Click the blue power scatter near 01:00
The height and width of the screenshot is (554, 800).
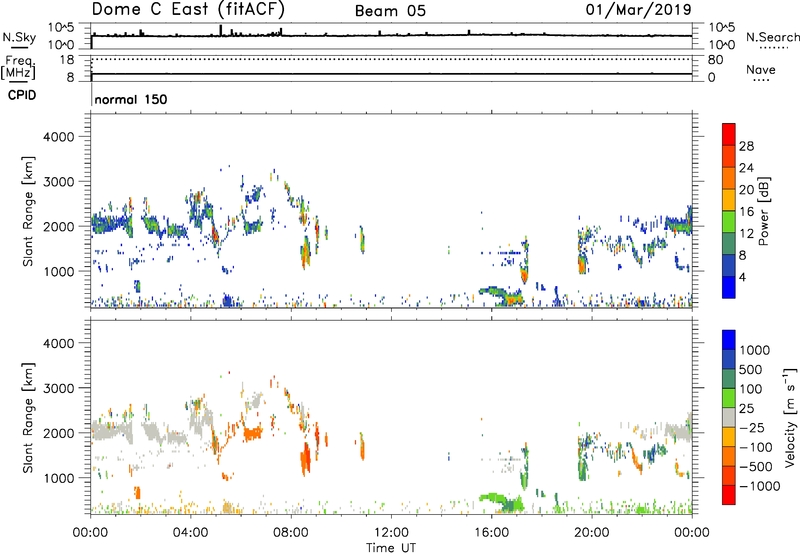110,223
